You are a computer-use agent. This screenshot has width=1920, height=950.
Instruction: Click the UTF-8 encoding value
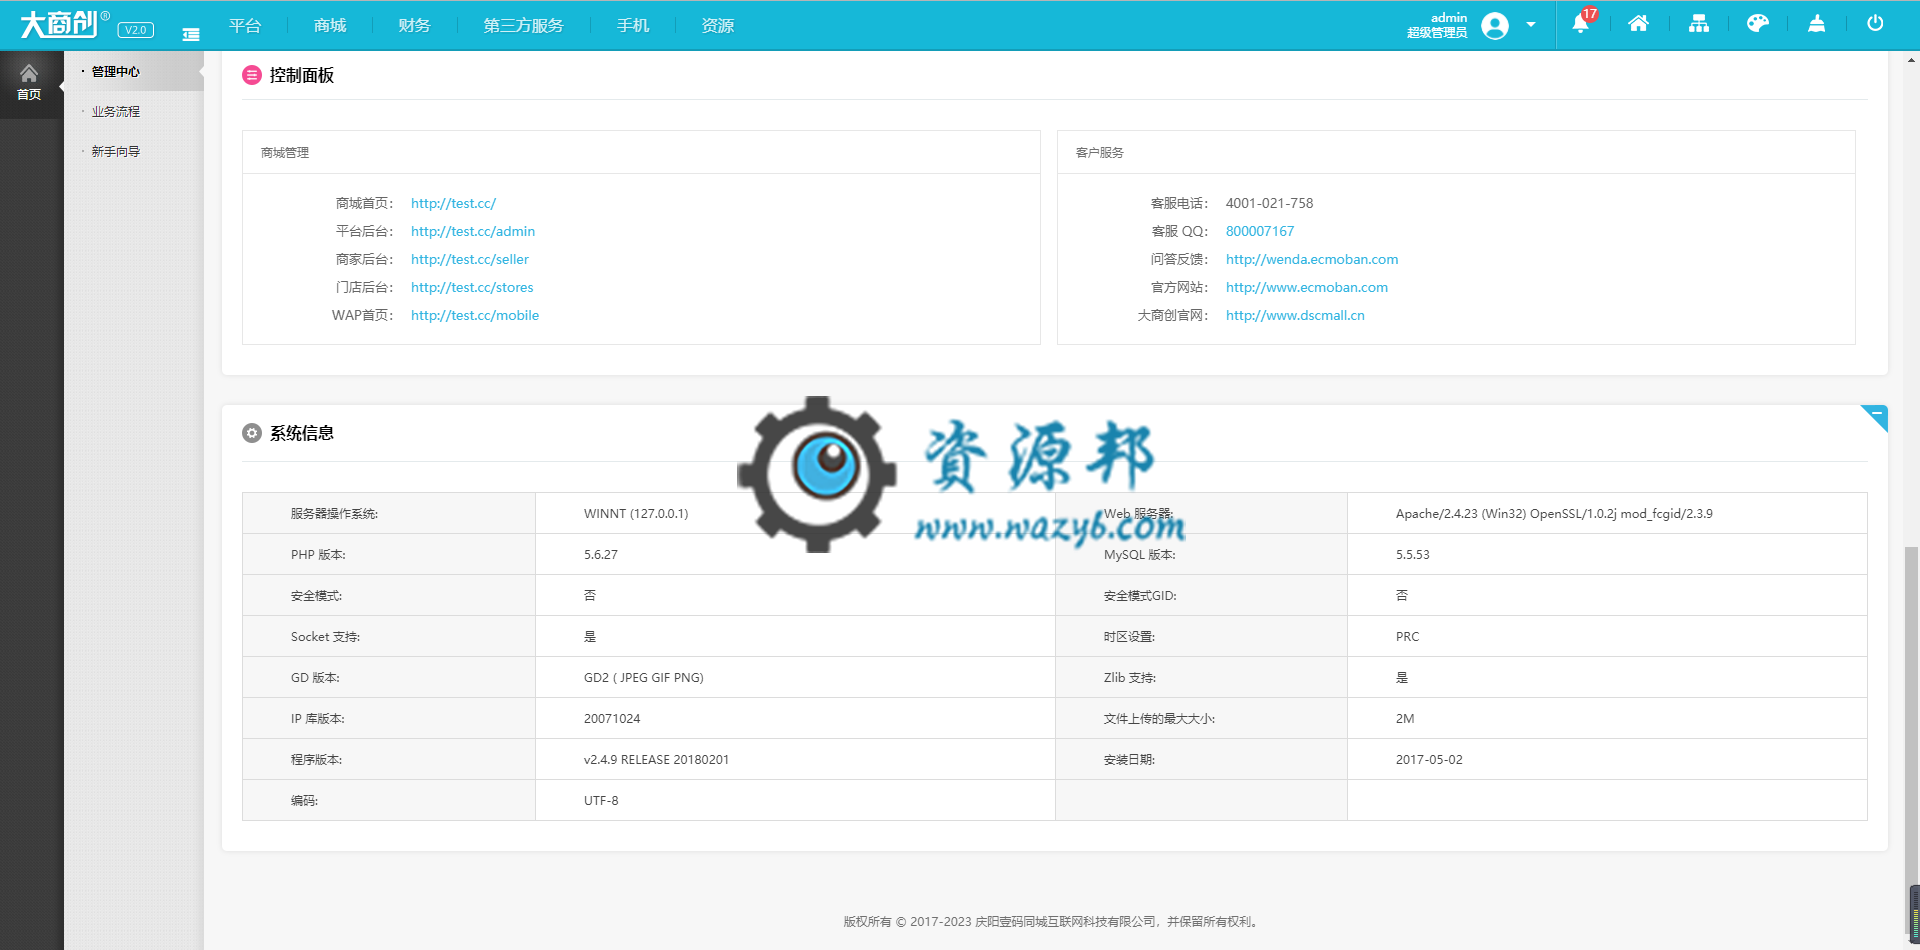coord(601,801)
